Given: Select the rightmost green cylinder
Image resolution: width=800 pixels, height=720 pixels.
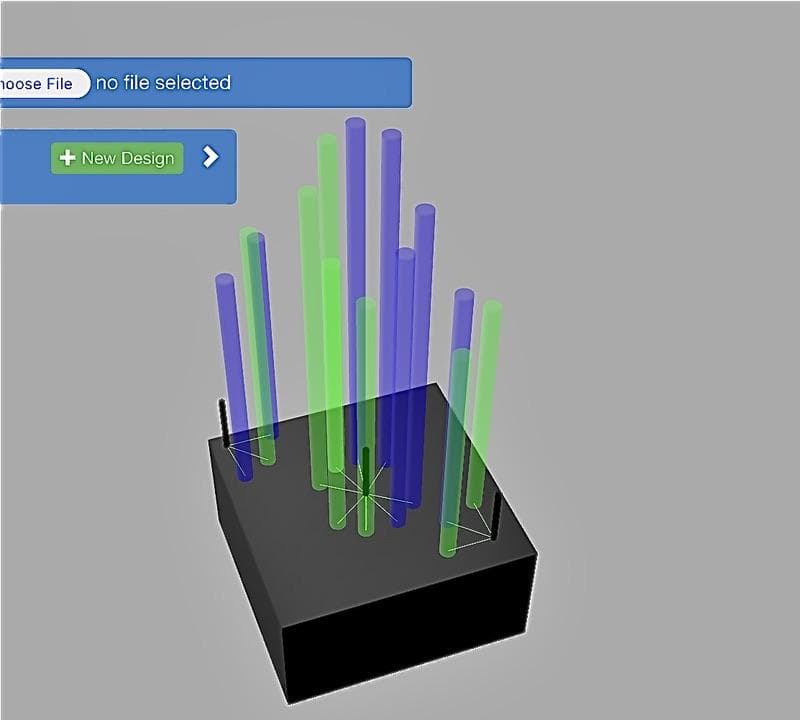Looking at the screenshot, I should point(485,403).
